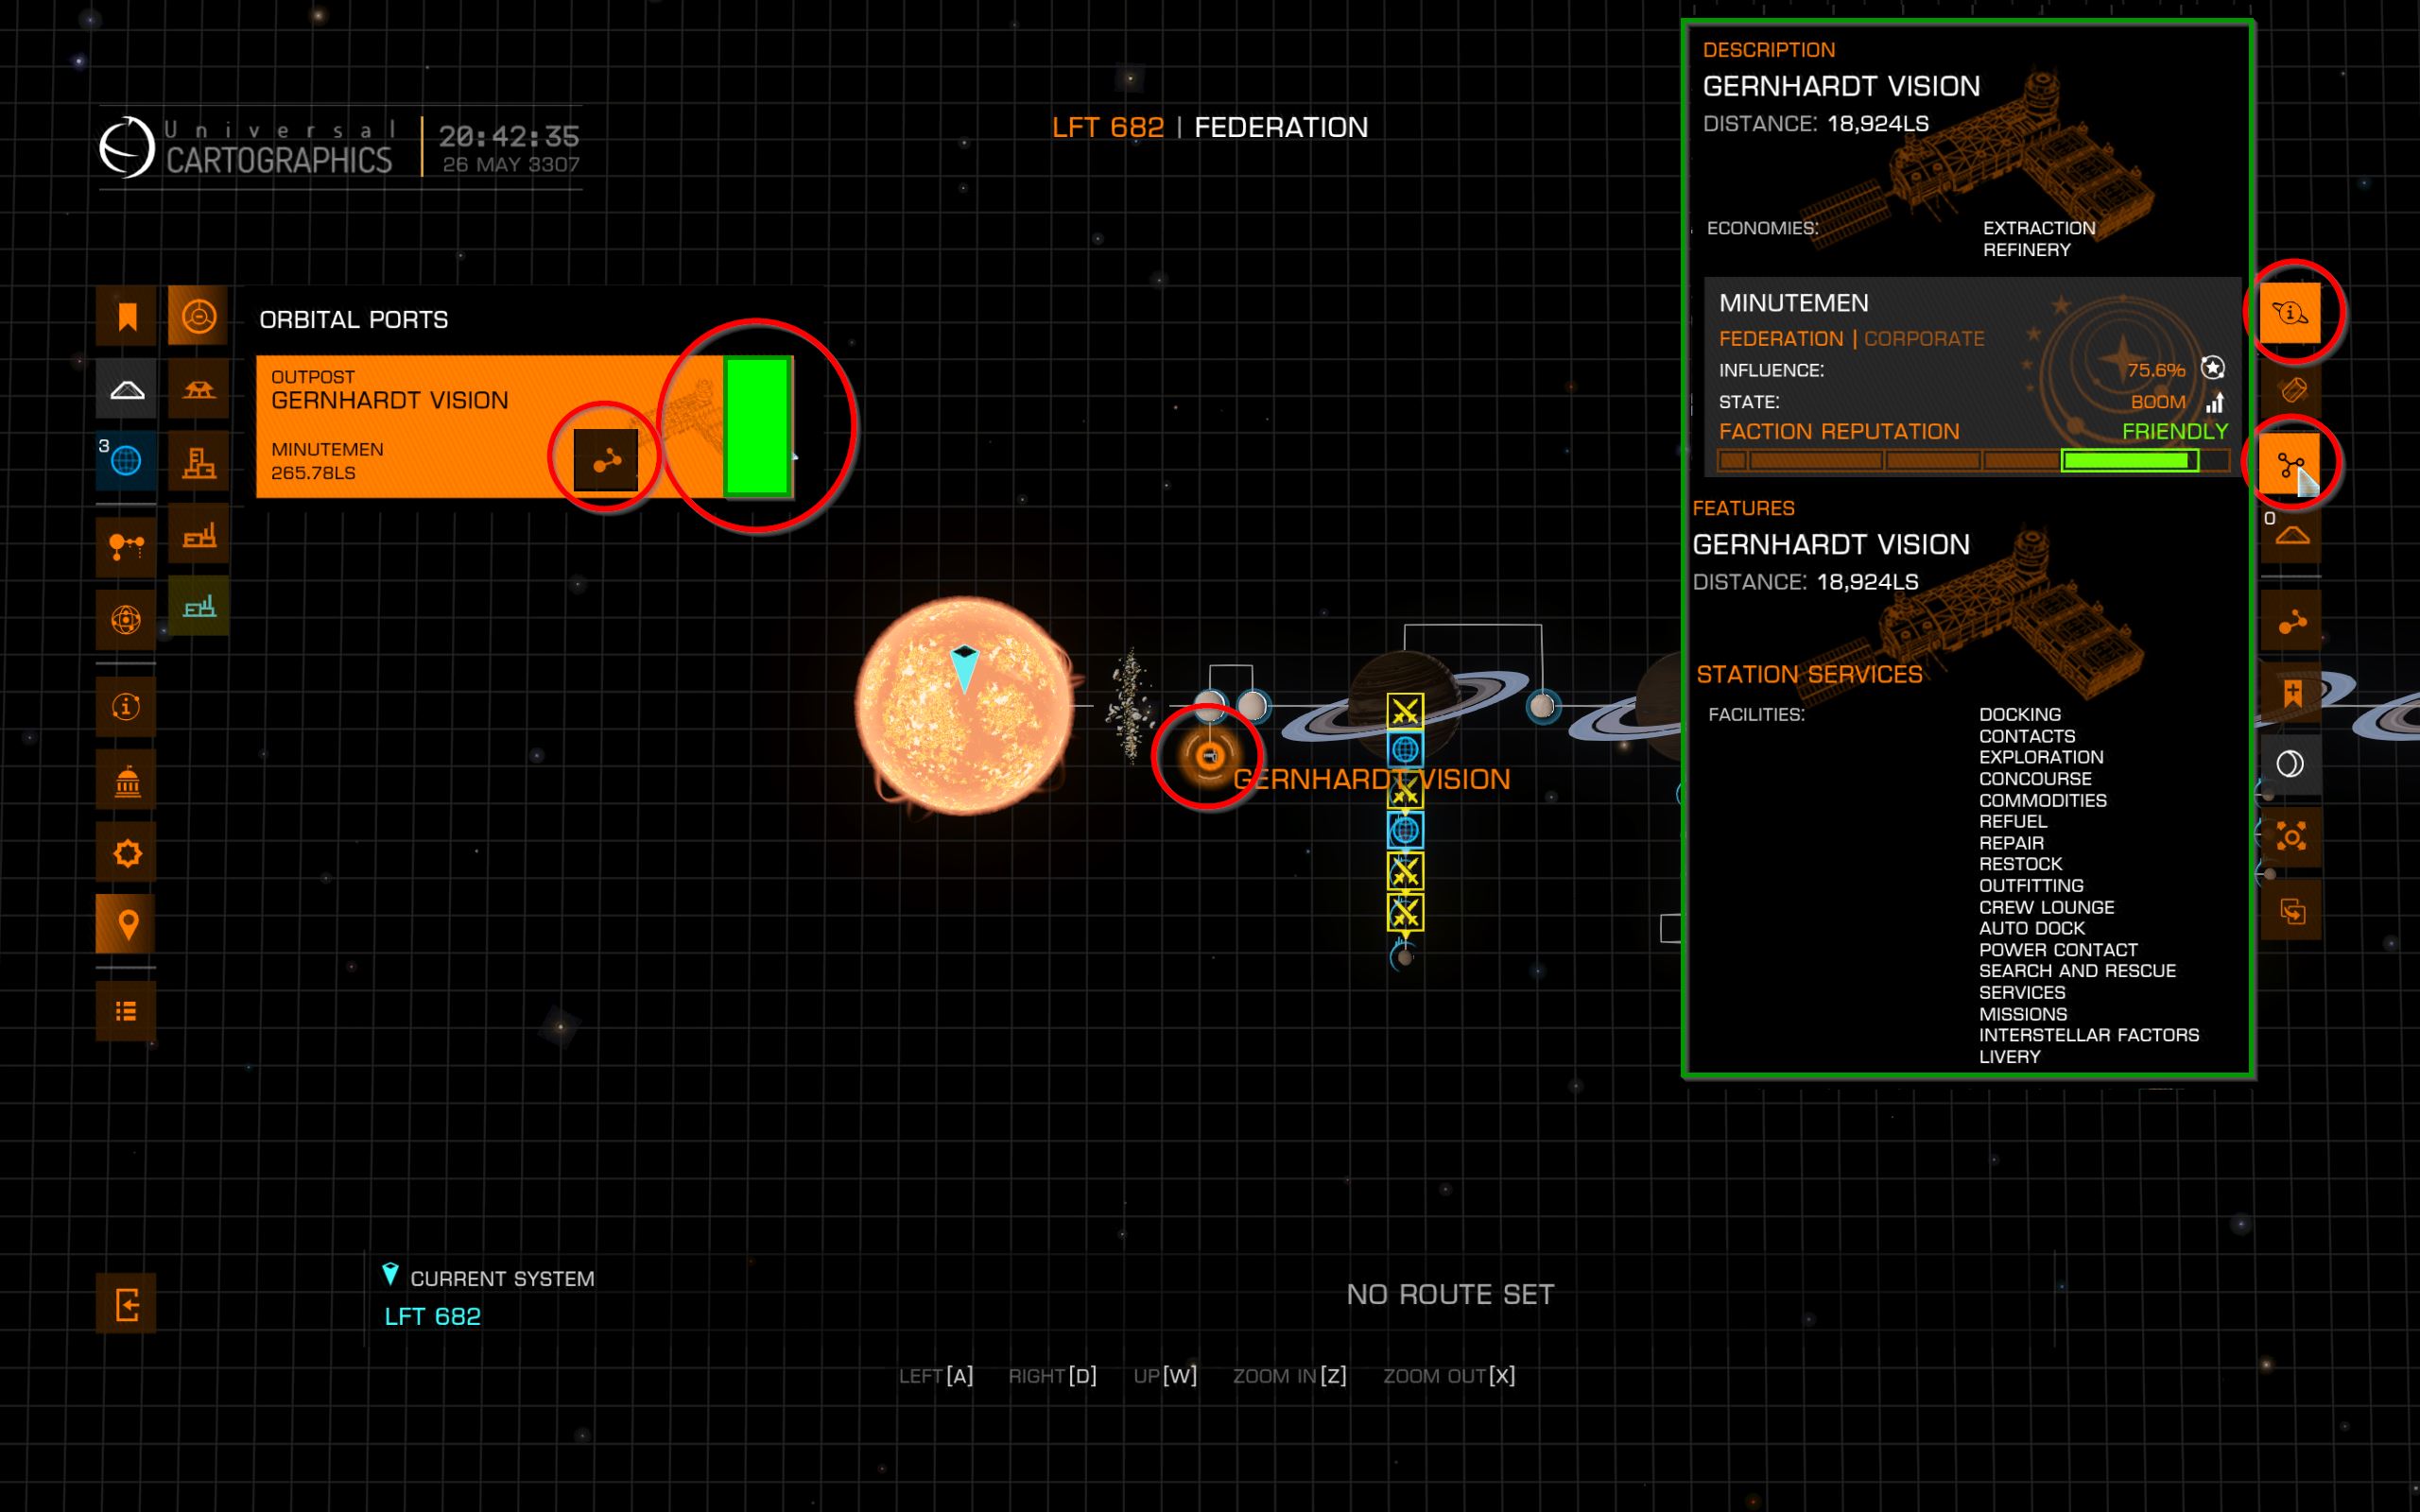
Task: Select the asteroid belt cluster near the star
Action: 1130,706
